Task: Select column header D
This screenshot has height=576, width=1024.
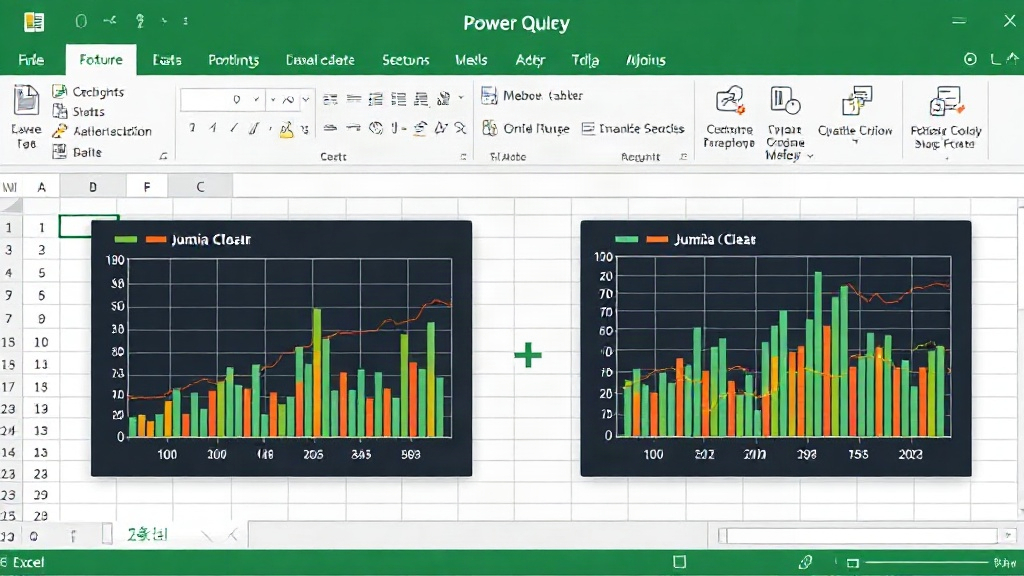Action: 93,187
